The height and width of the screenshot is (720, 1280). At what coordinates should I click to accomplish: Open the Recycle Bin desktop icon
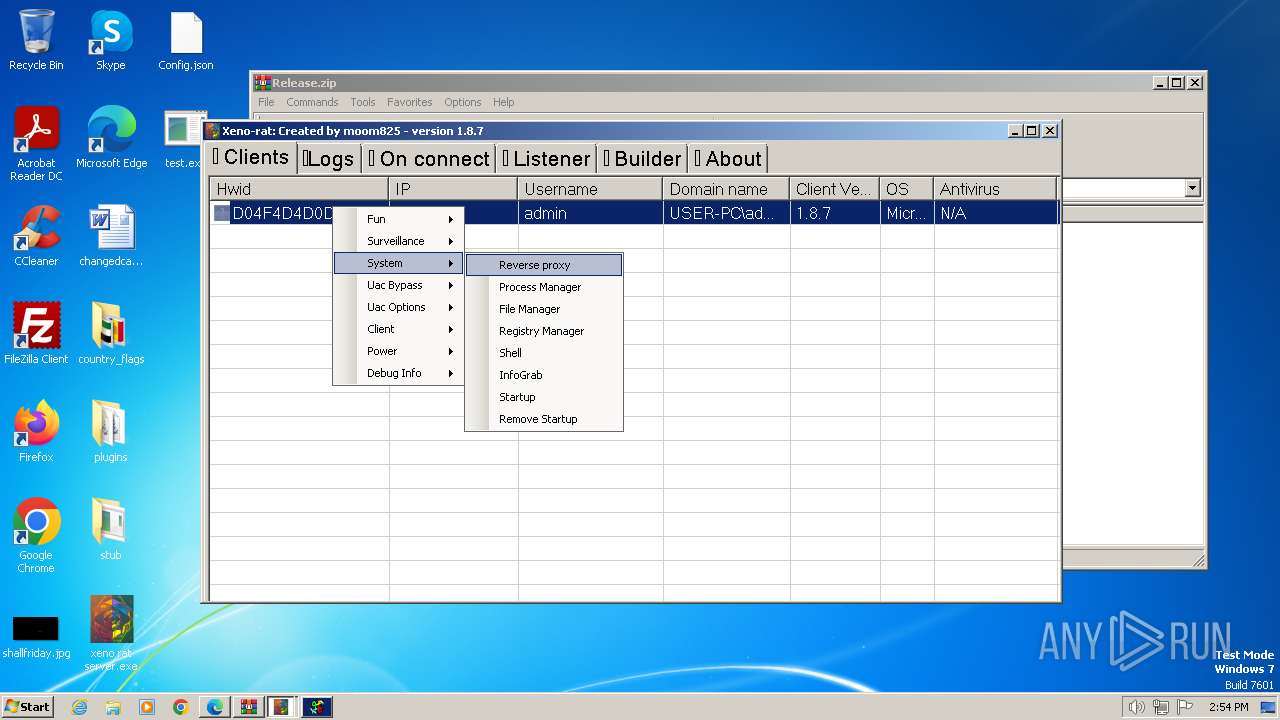(x=36, y=40)
